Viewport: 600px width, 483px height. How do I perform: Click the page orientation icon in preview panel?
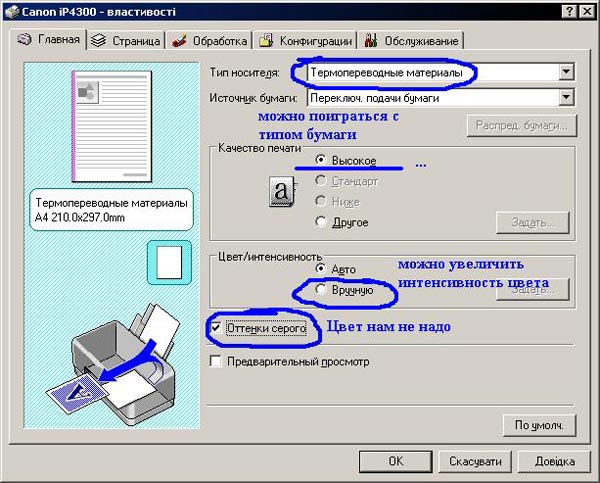169,263
